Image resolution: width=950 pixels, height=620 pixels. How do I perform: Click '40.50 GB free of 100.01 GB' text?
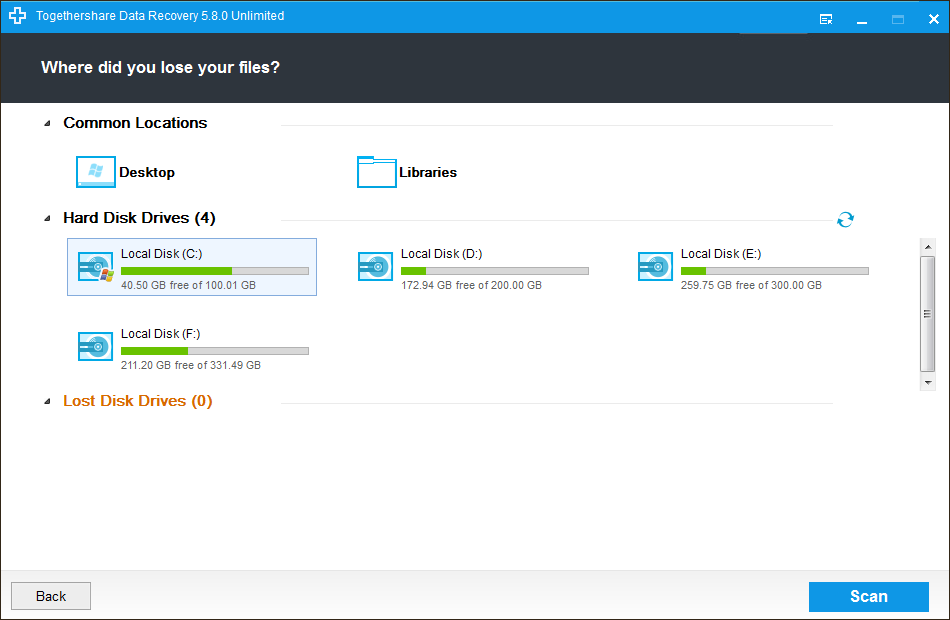coord(188,285)
